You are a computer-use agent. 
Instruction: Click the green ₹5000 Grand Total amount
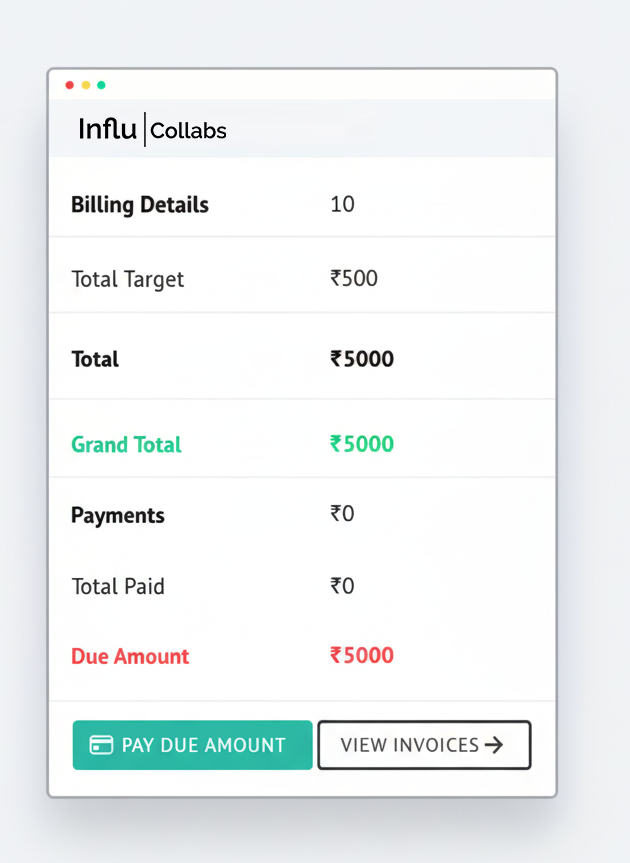(x=362, y=444)
